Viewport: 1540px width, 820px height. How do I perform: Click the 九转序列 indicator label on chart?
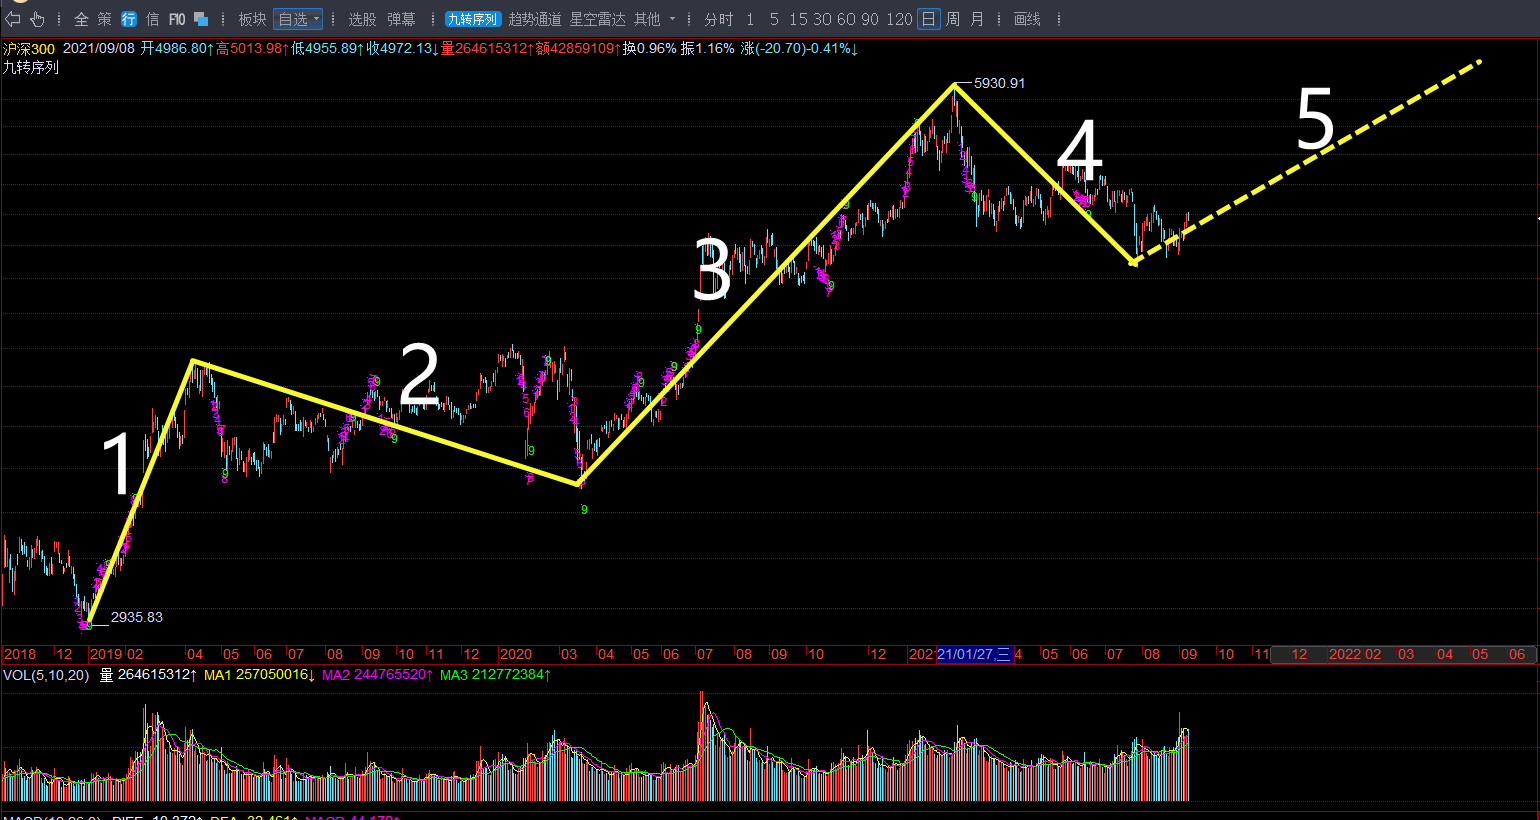(x=31, y=67)
